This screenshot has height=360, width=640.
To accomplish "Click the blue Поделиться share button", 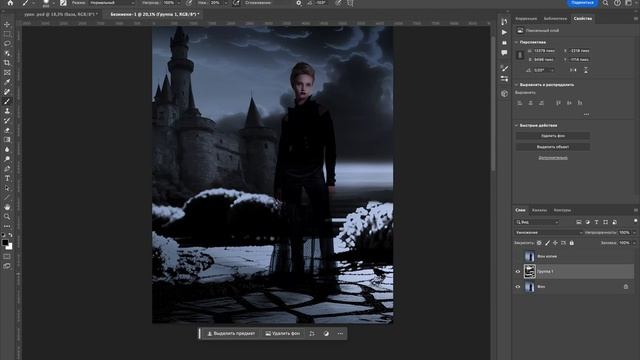I will pyautogui.click(x=582, y=3).
